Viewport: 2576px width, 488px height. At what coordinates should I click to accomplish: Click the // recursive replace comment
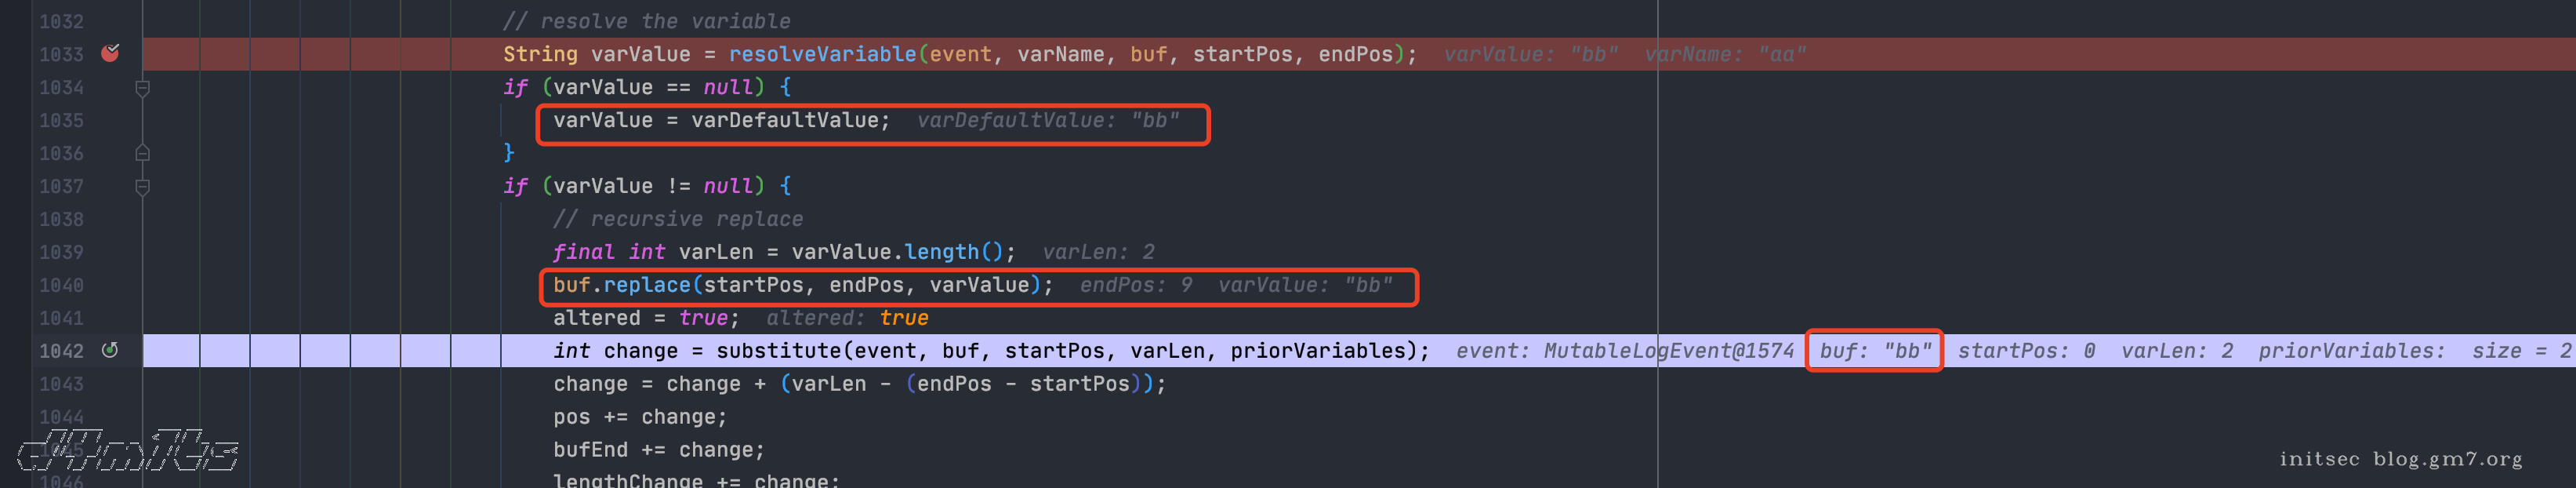point(678,219)
